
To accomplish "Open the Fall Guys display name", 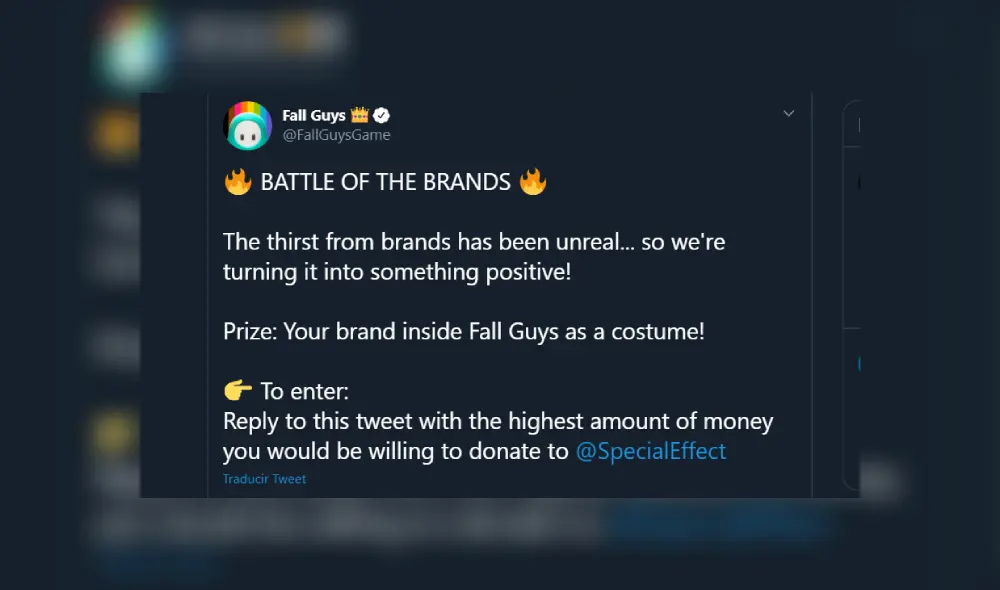I will pyautogui.click(x=313, y=116).
